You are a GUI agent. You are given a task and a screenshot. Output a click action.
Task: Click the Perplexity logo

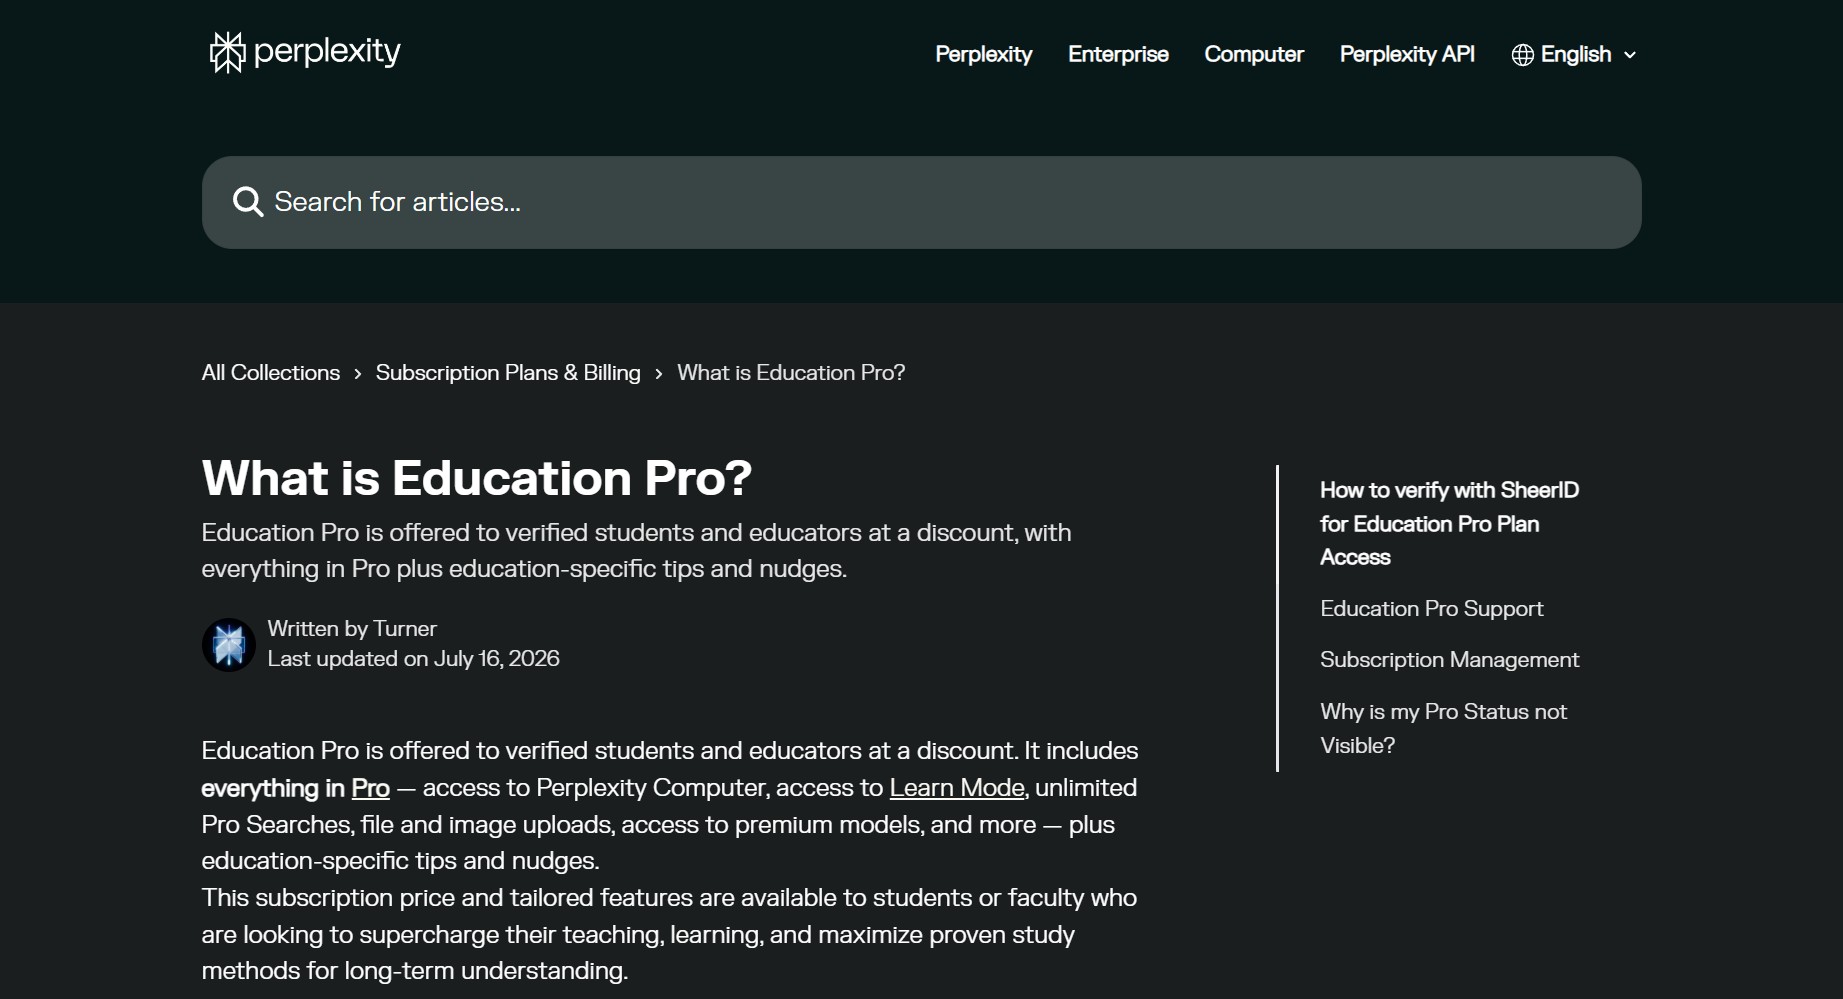[x=305, y=52]
